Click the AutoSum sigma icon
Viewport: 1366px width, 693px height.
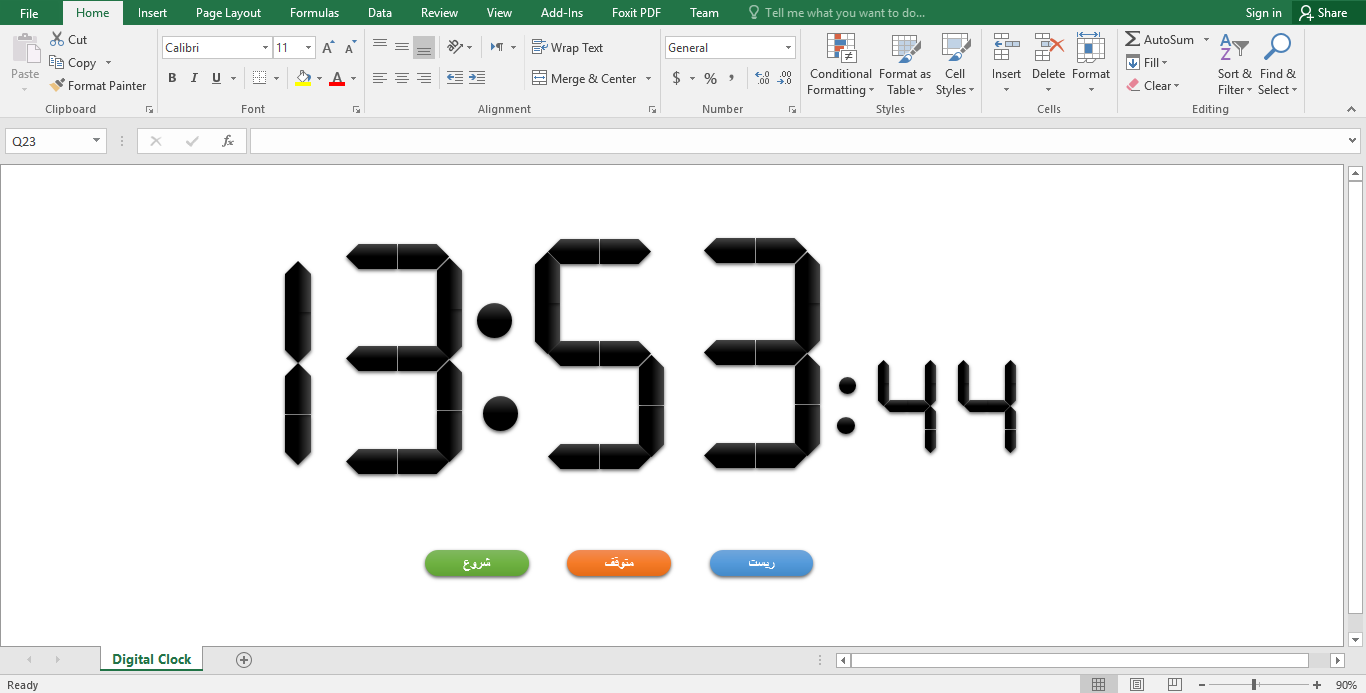click(x=1133, y=39)
